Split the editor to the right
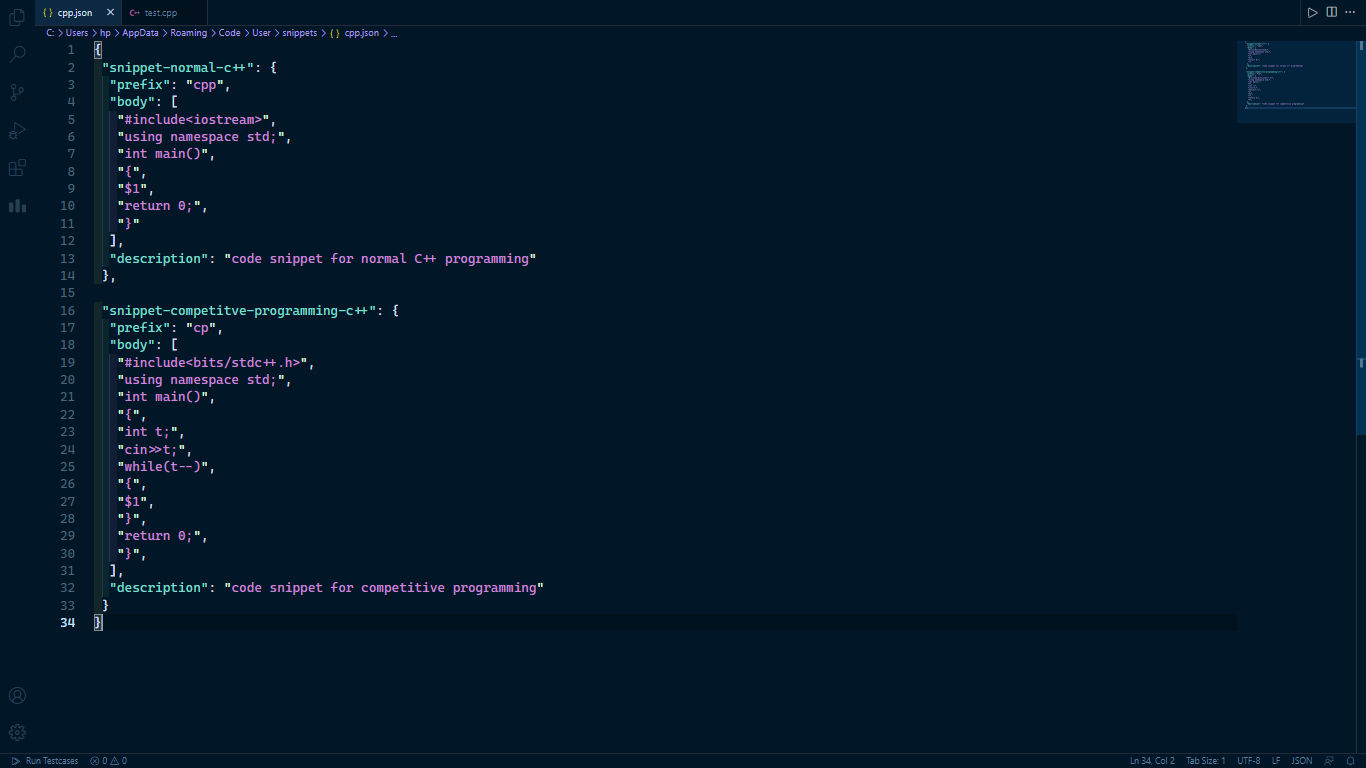 1332,12
